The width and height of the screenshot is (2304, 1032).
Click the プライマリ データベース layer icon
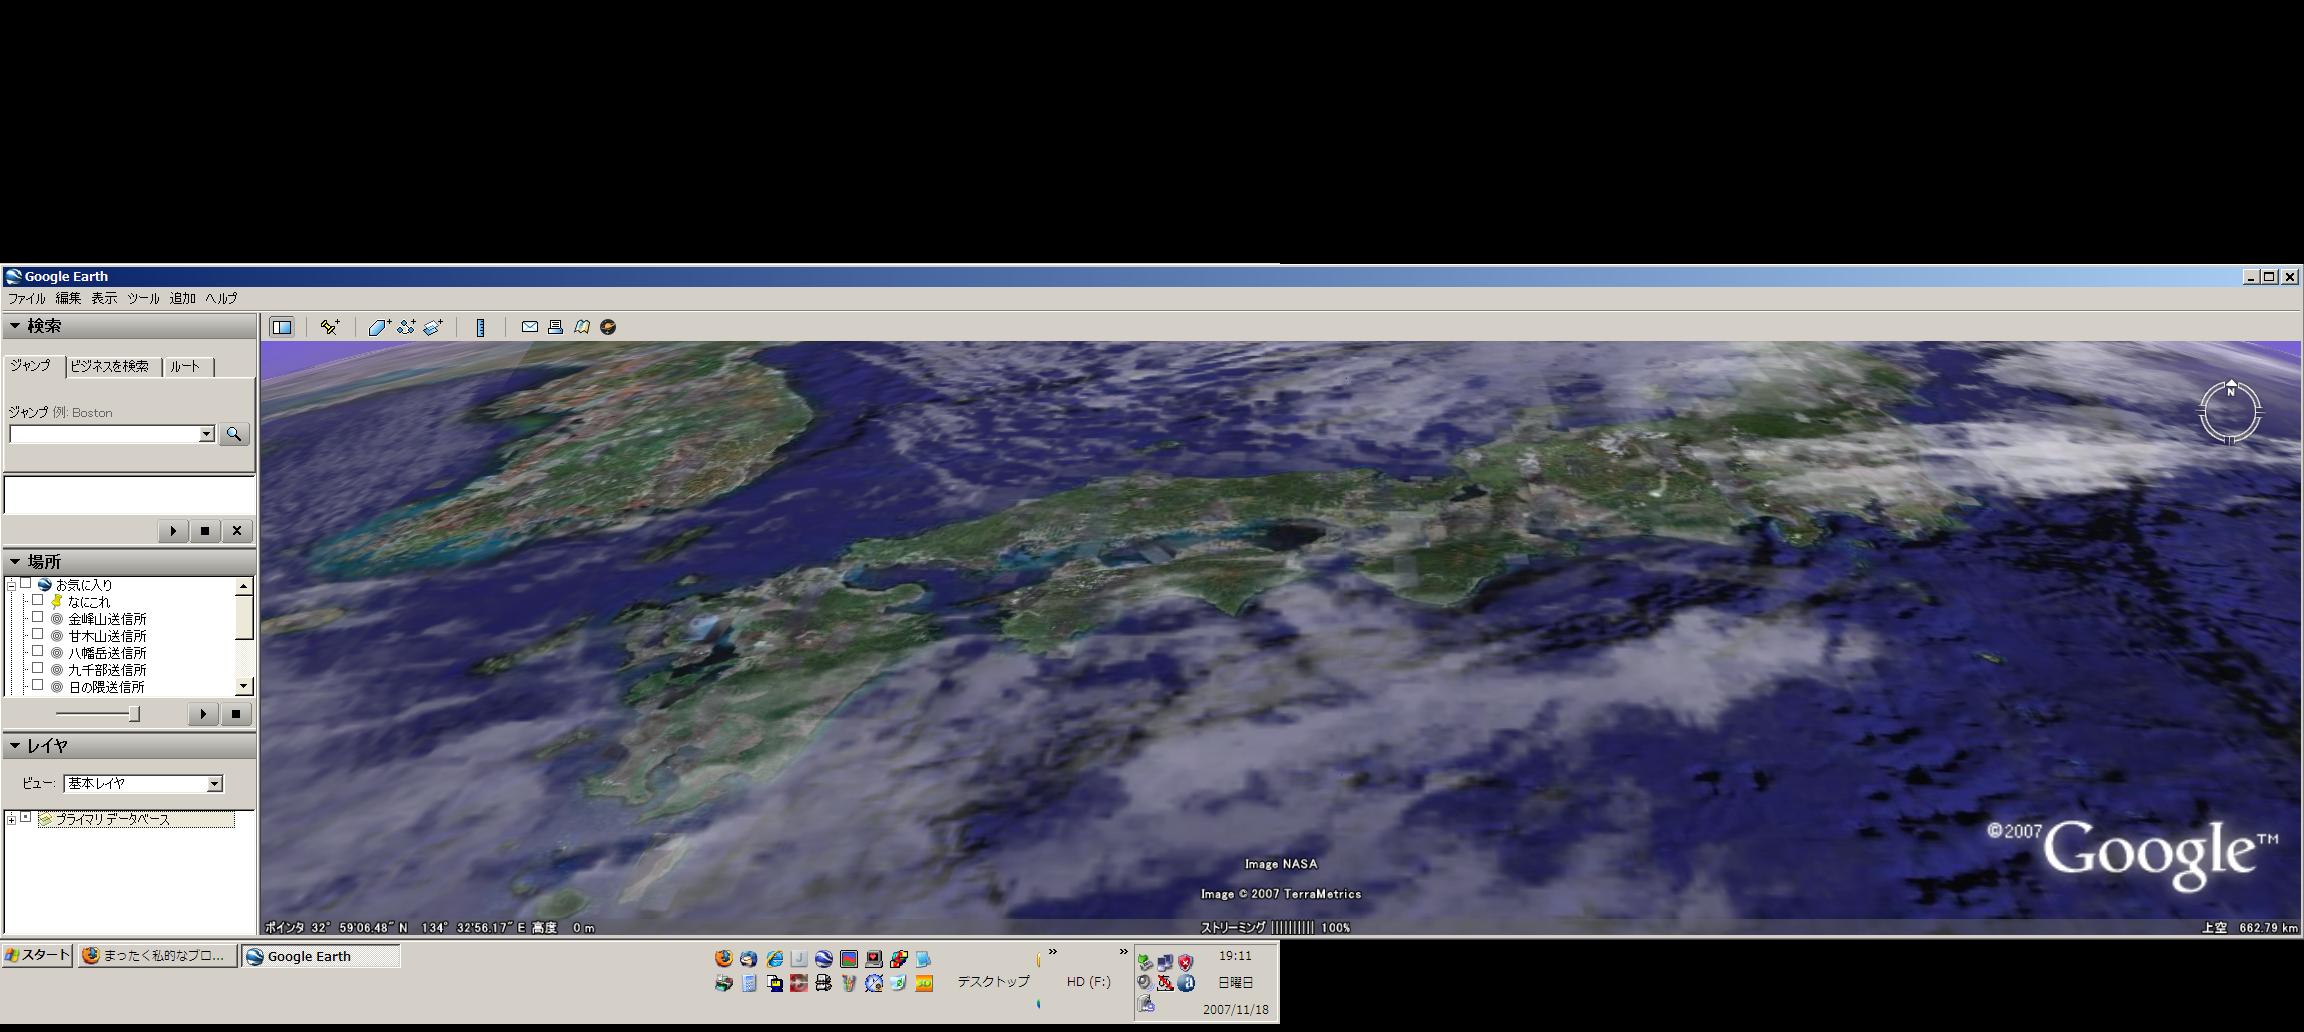(45, 819)
